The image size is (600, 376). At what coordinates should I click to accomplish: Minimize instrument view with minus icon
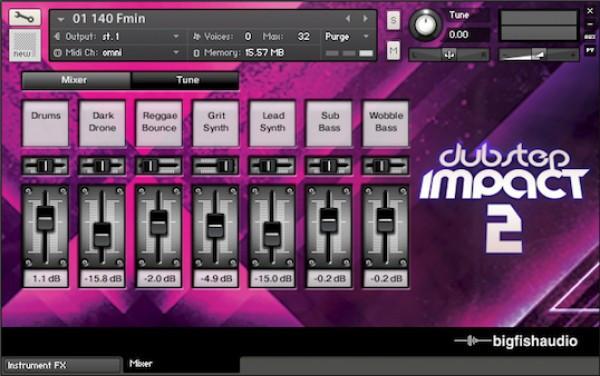click(590, 24)
